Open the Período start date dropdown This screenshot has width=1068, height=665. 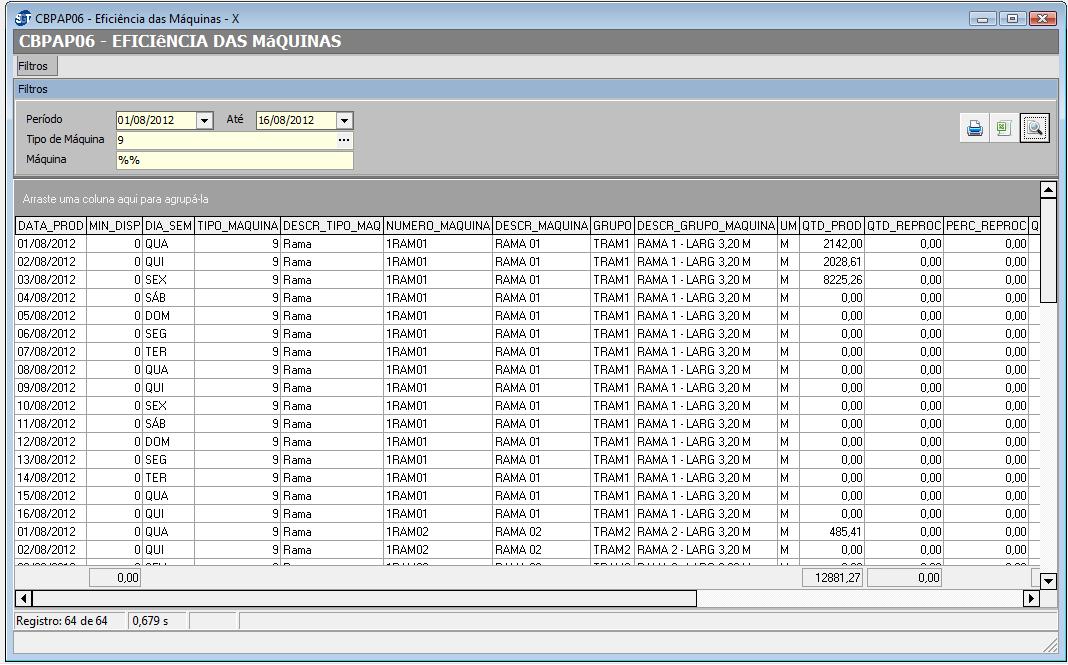[x=205, y=120]
